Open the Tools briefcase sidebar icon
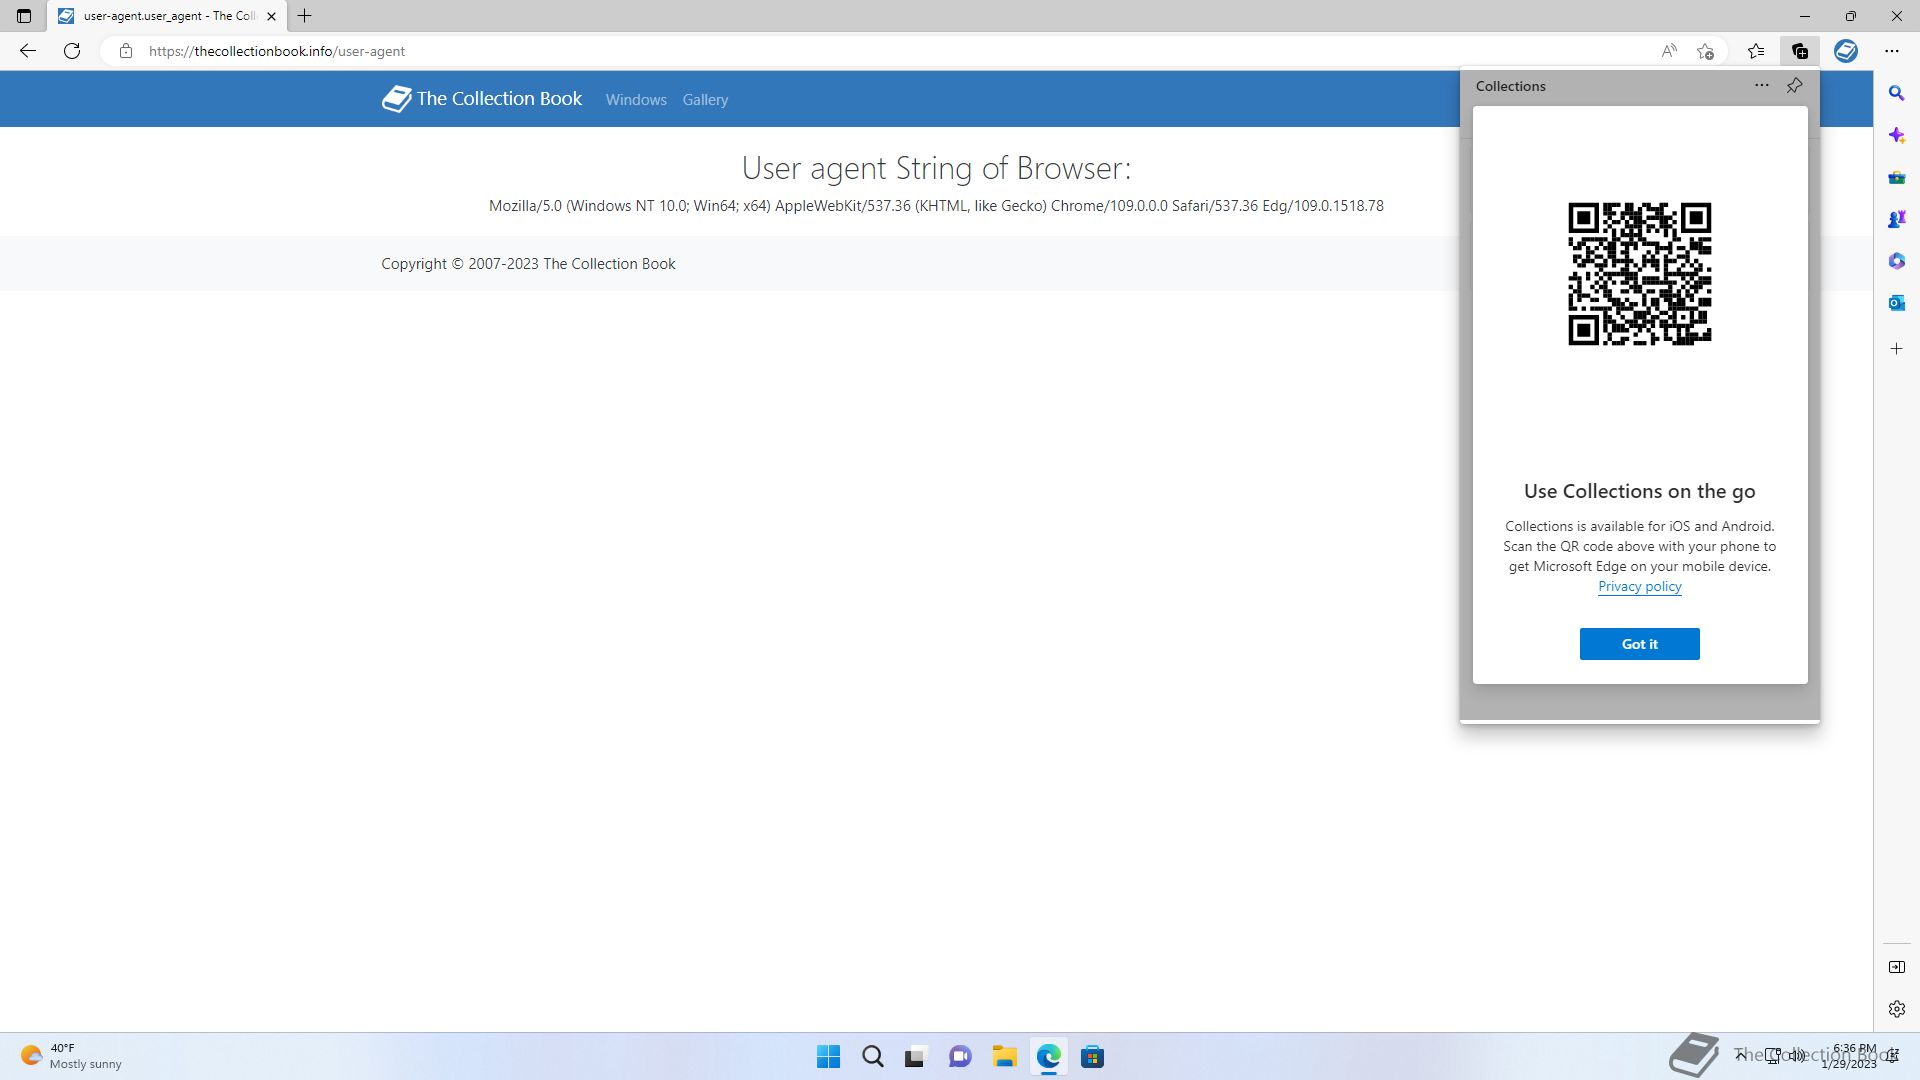The image size is (1920, 1080). [1896, 177]
